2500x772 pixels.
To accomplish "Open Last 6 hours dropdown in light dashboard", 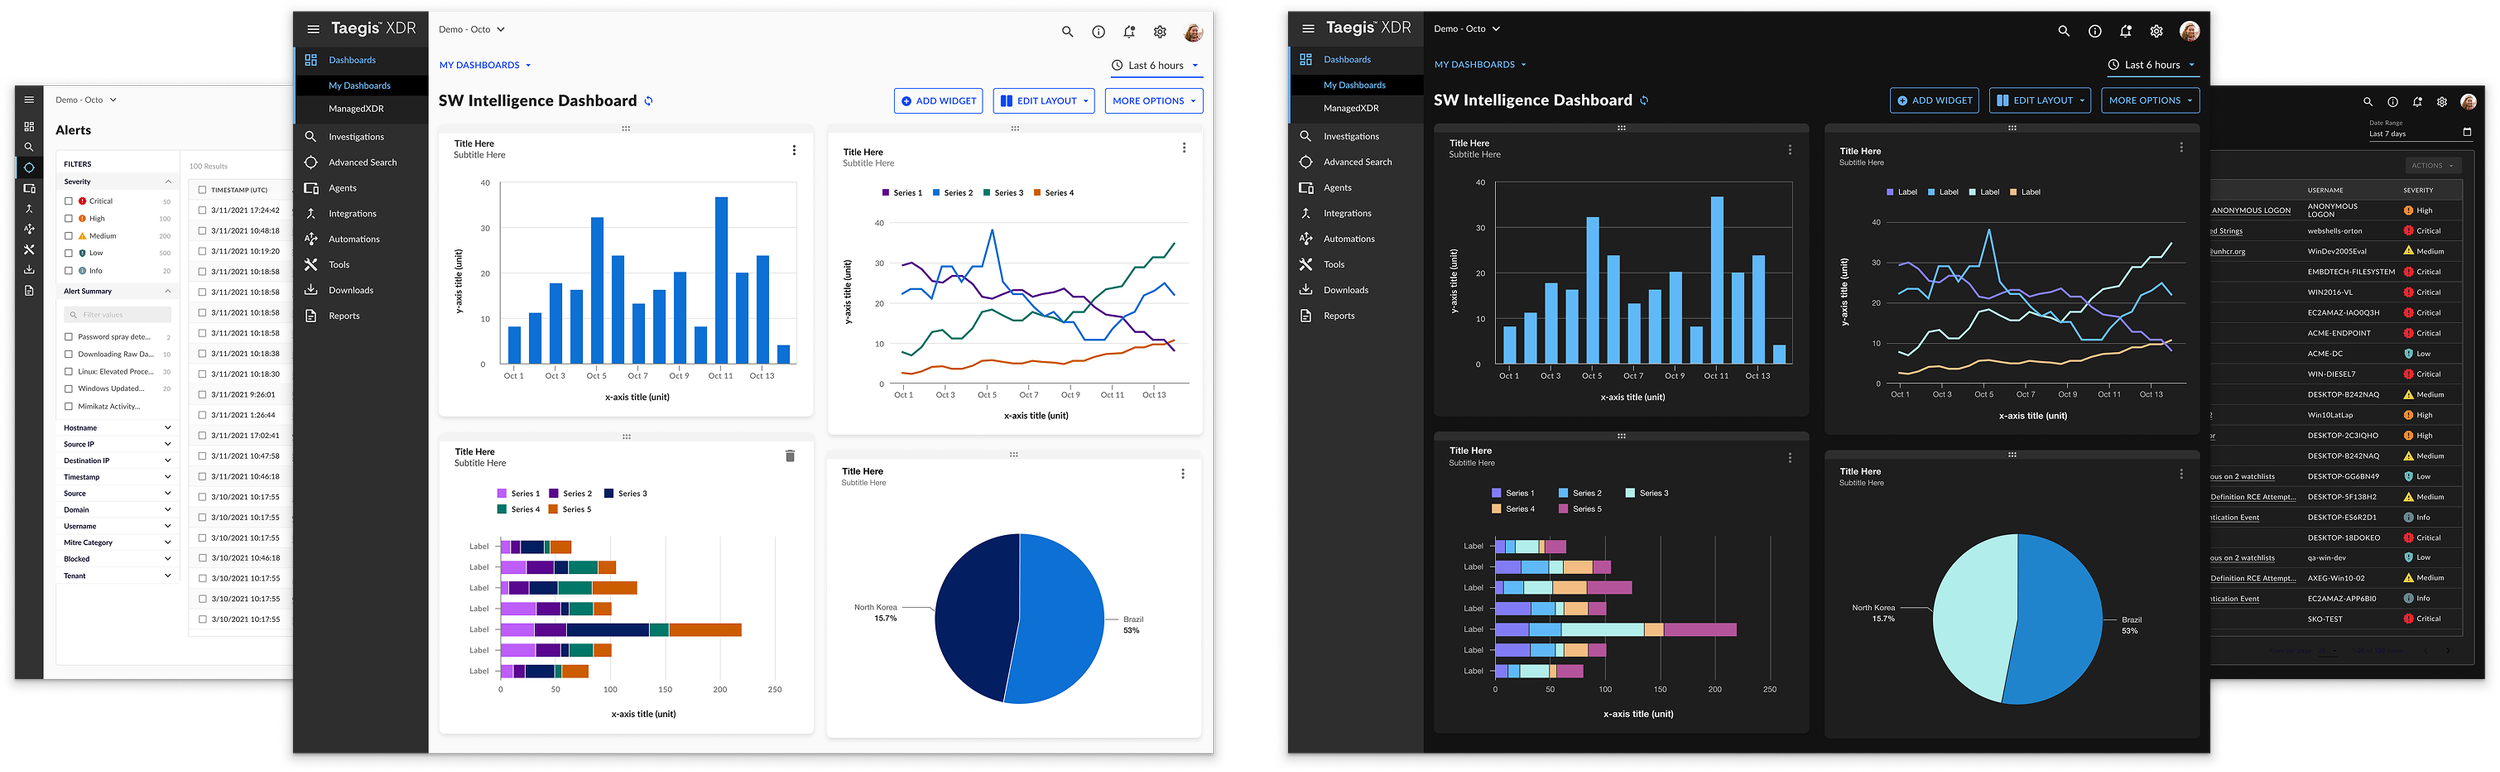I will pyautogui.click(x=1155, y=66).
